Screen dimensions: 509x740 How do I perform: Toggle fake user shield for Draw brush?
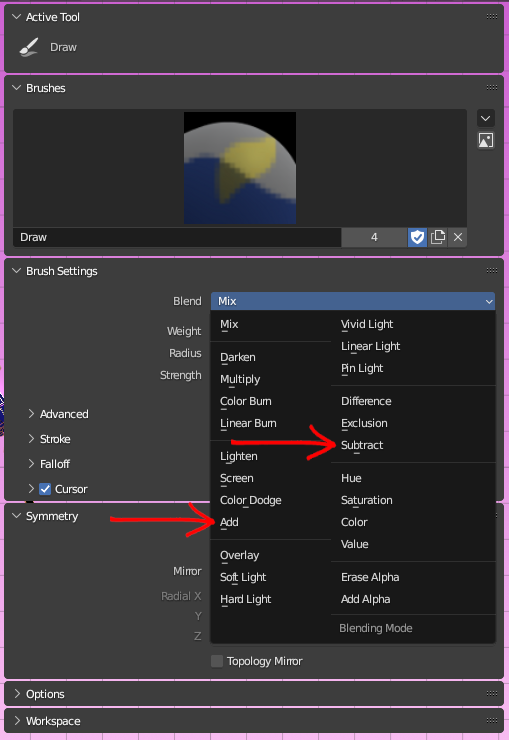point(417,237)
